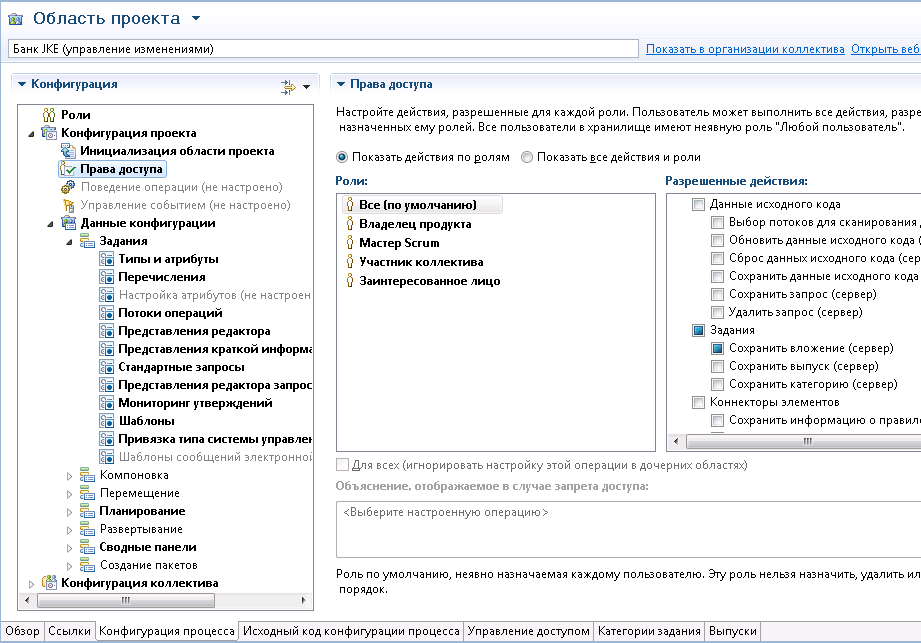Viewport: 921px width, 643px height.
Task: Click role icon next to Участник коллектива
Action: click(x=350, y=262)
